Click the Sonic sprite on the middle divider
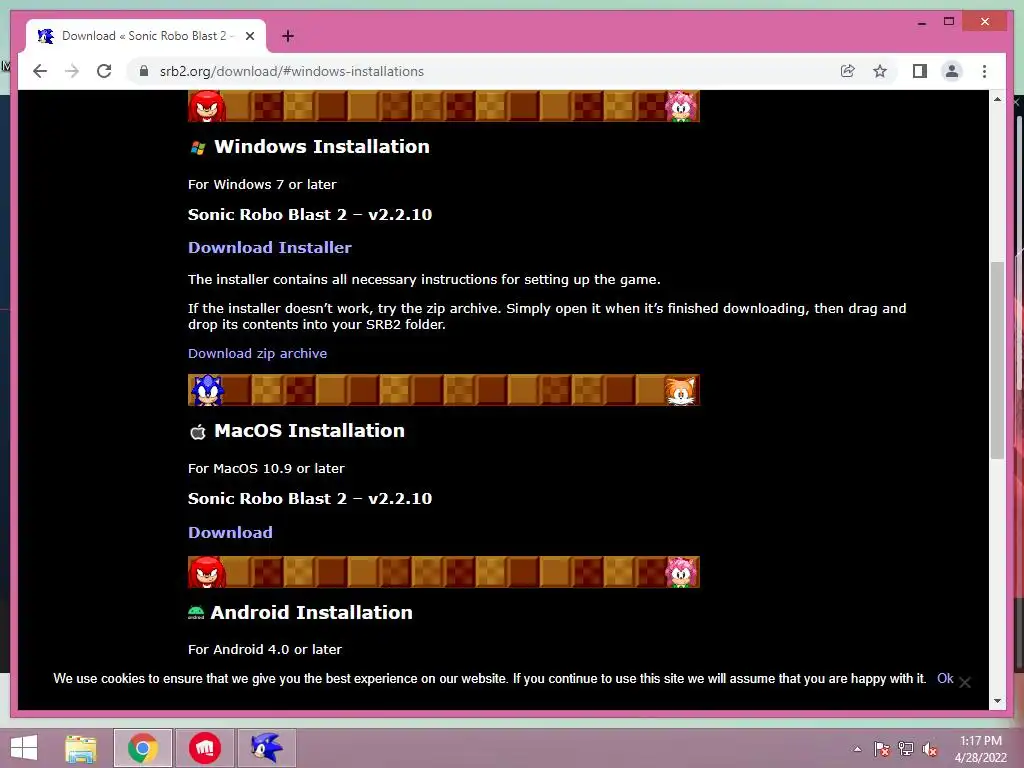 pos(206,390)
